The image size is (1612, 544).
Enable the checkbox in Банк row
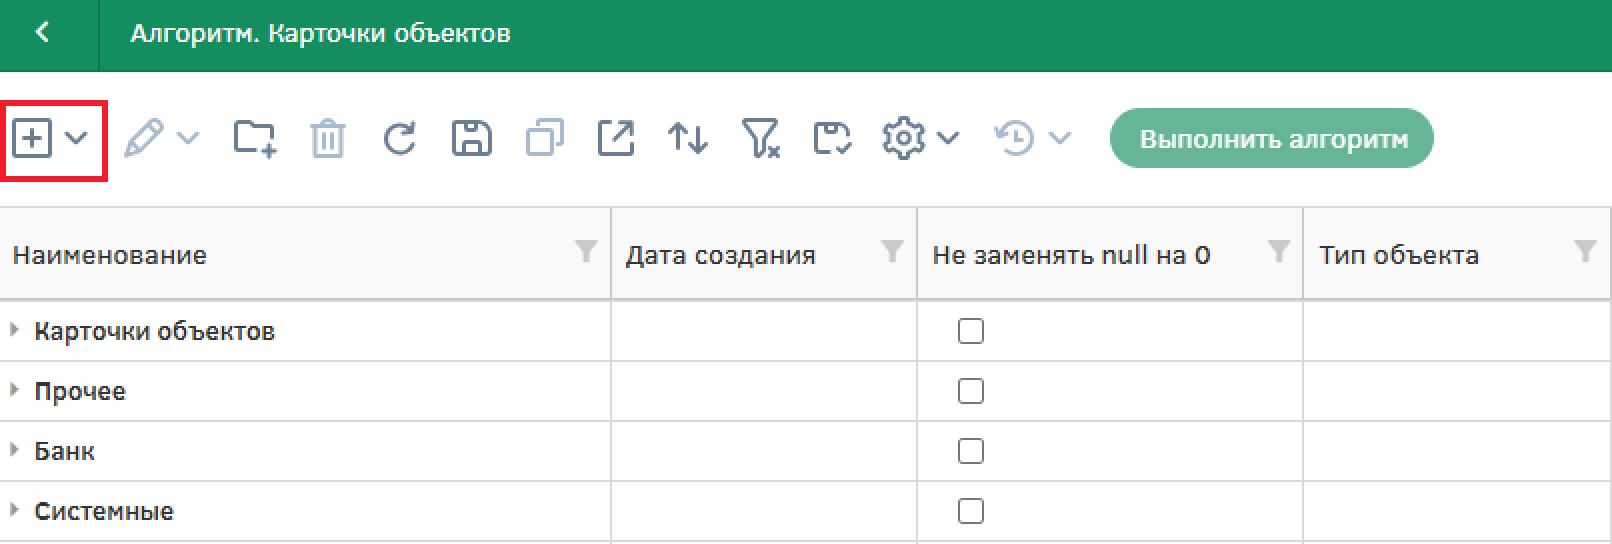coord(970,451)
